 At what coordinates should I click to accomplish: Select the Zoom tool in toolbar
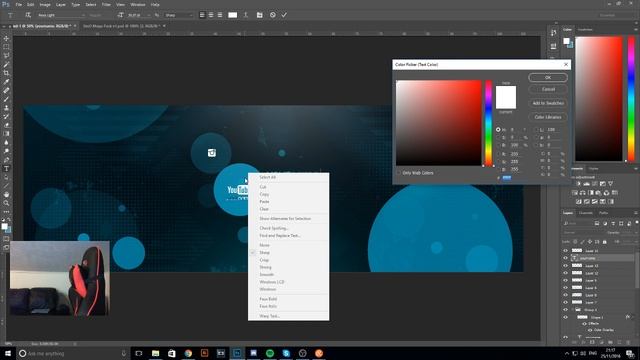point(6,203)
